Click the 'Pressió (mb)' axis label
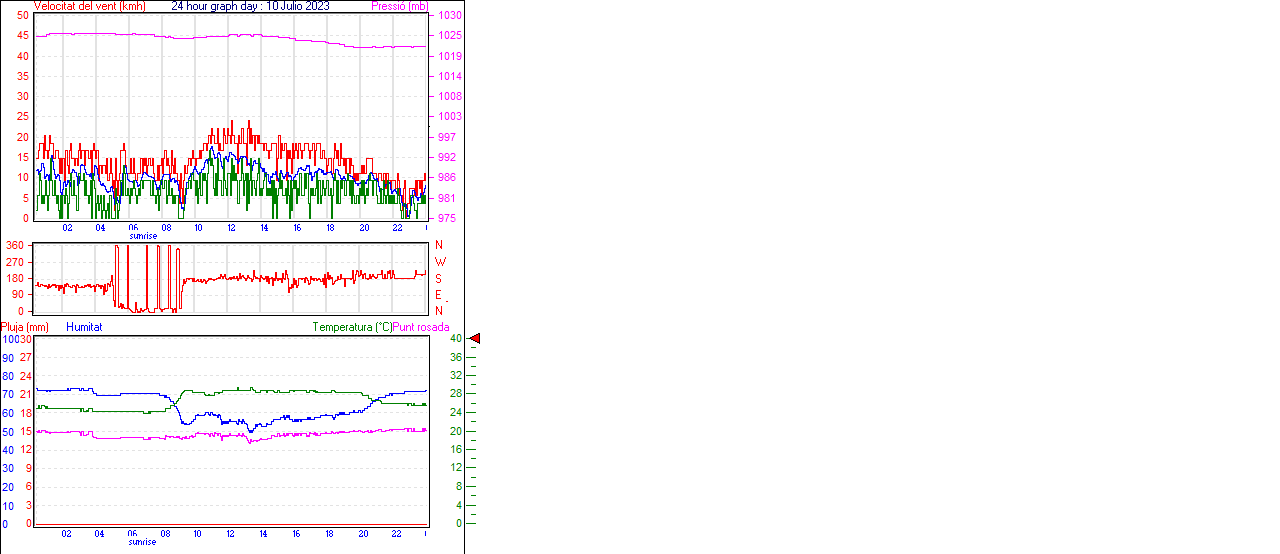The height and width of the screenshot is (554, 1280). pyautogui.click(x=404, y=6)
